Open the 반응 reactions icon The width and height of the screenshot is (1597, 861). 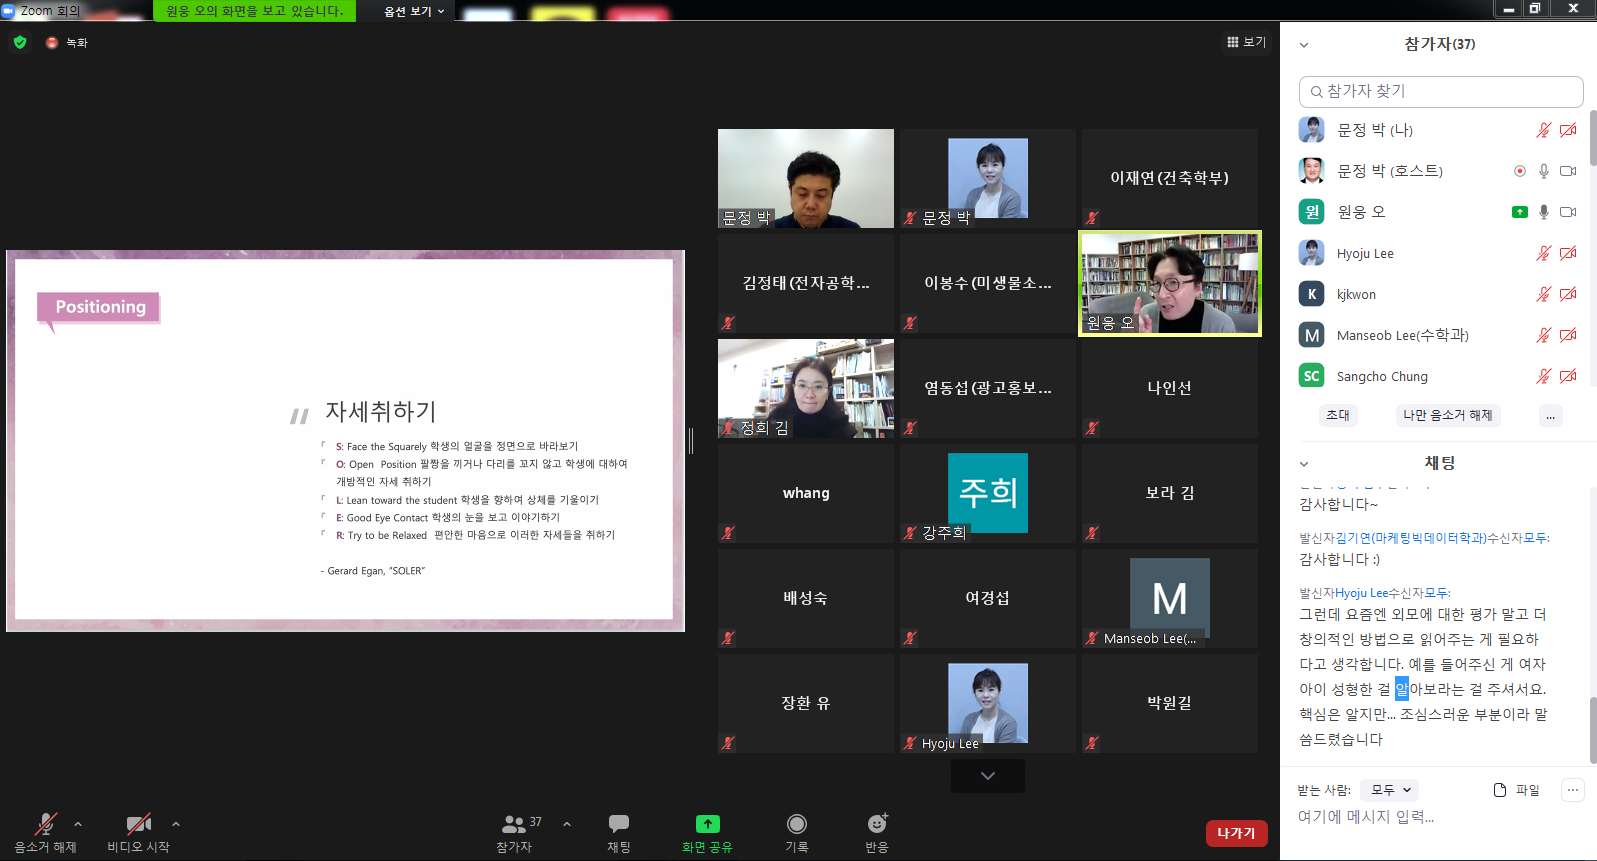point(877,824)
